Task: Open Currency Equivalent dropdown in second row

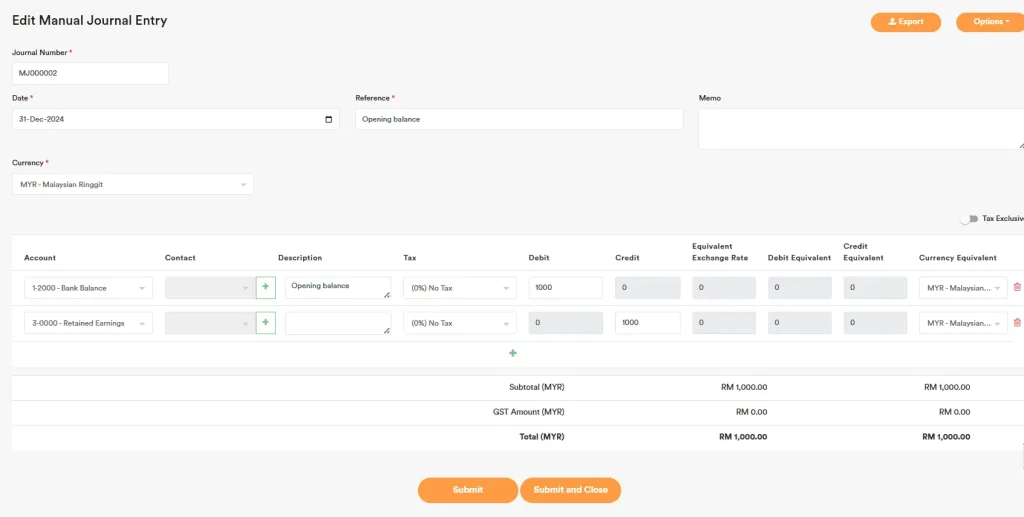Action: 963,323
